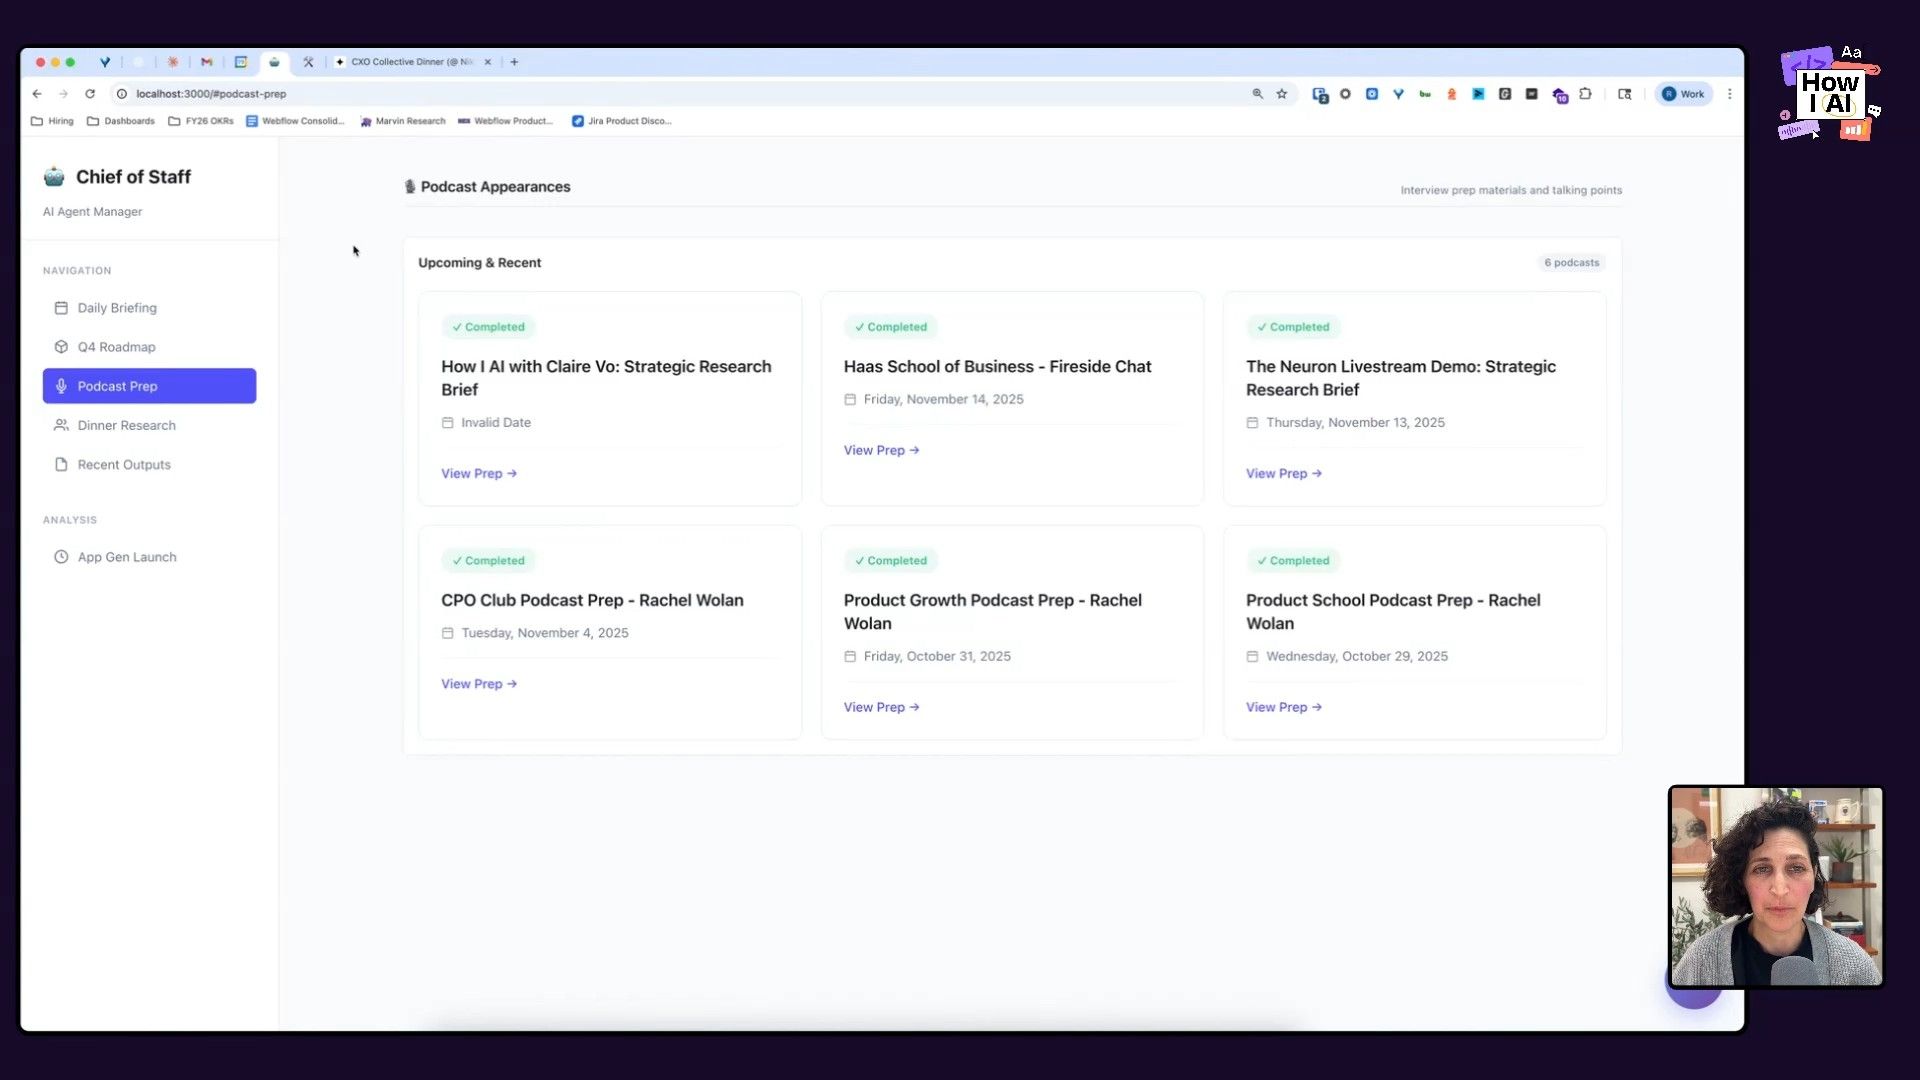
Task: Open a new browser tab
Action: (514, 62)
